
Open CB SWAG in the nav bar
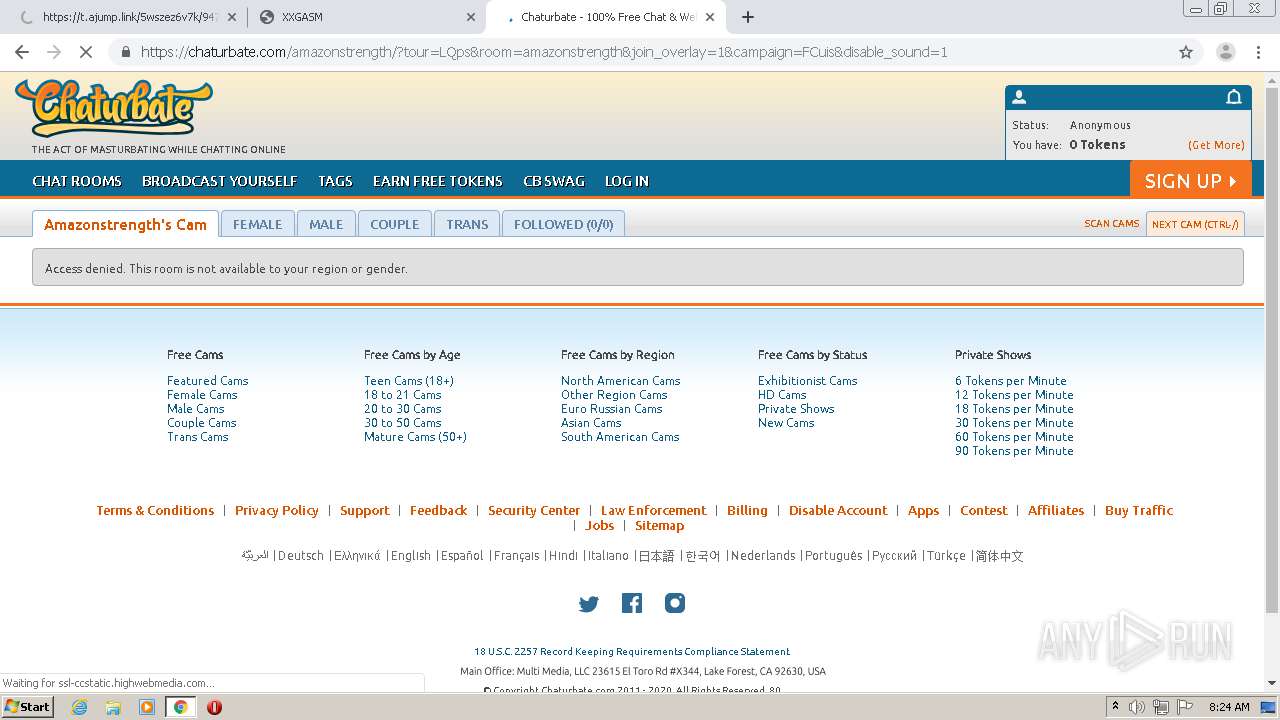(554, 181)
